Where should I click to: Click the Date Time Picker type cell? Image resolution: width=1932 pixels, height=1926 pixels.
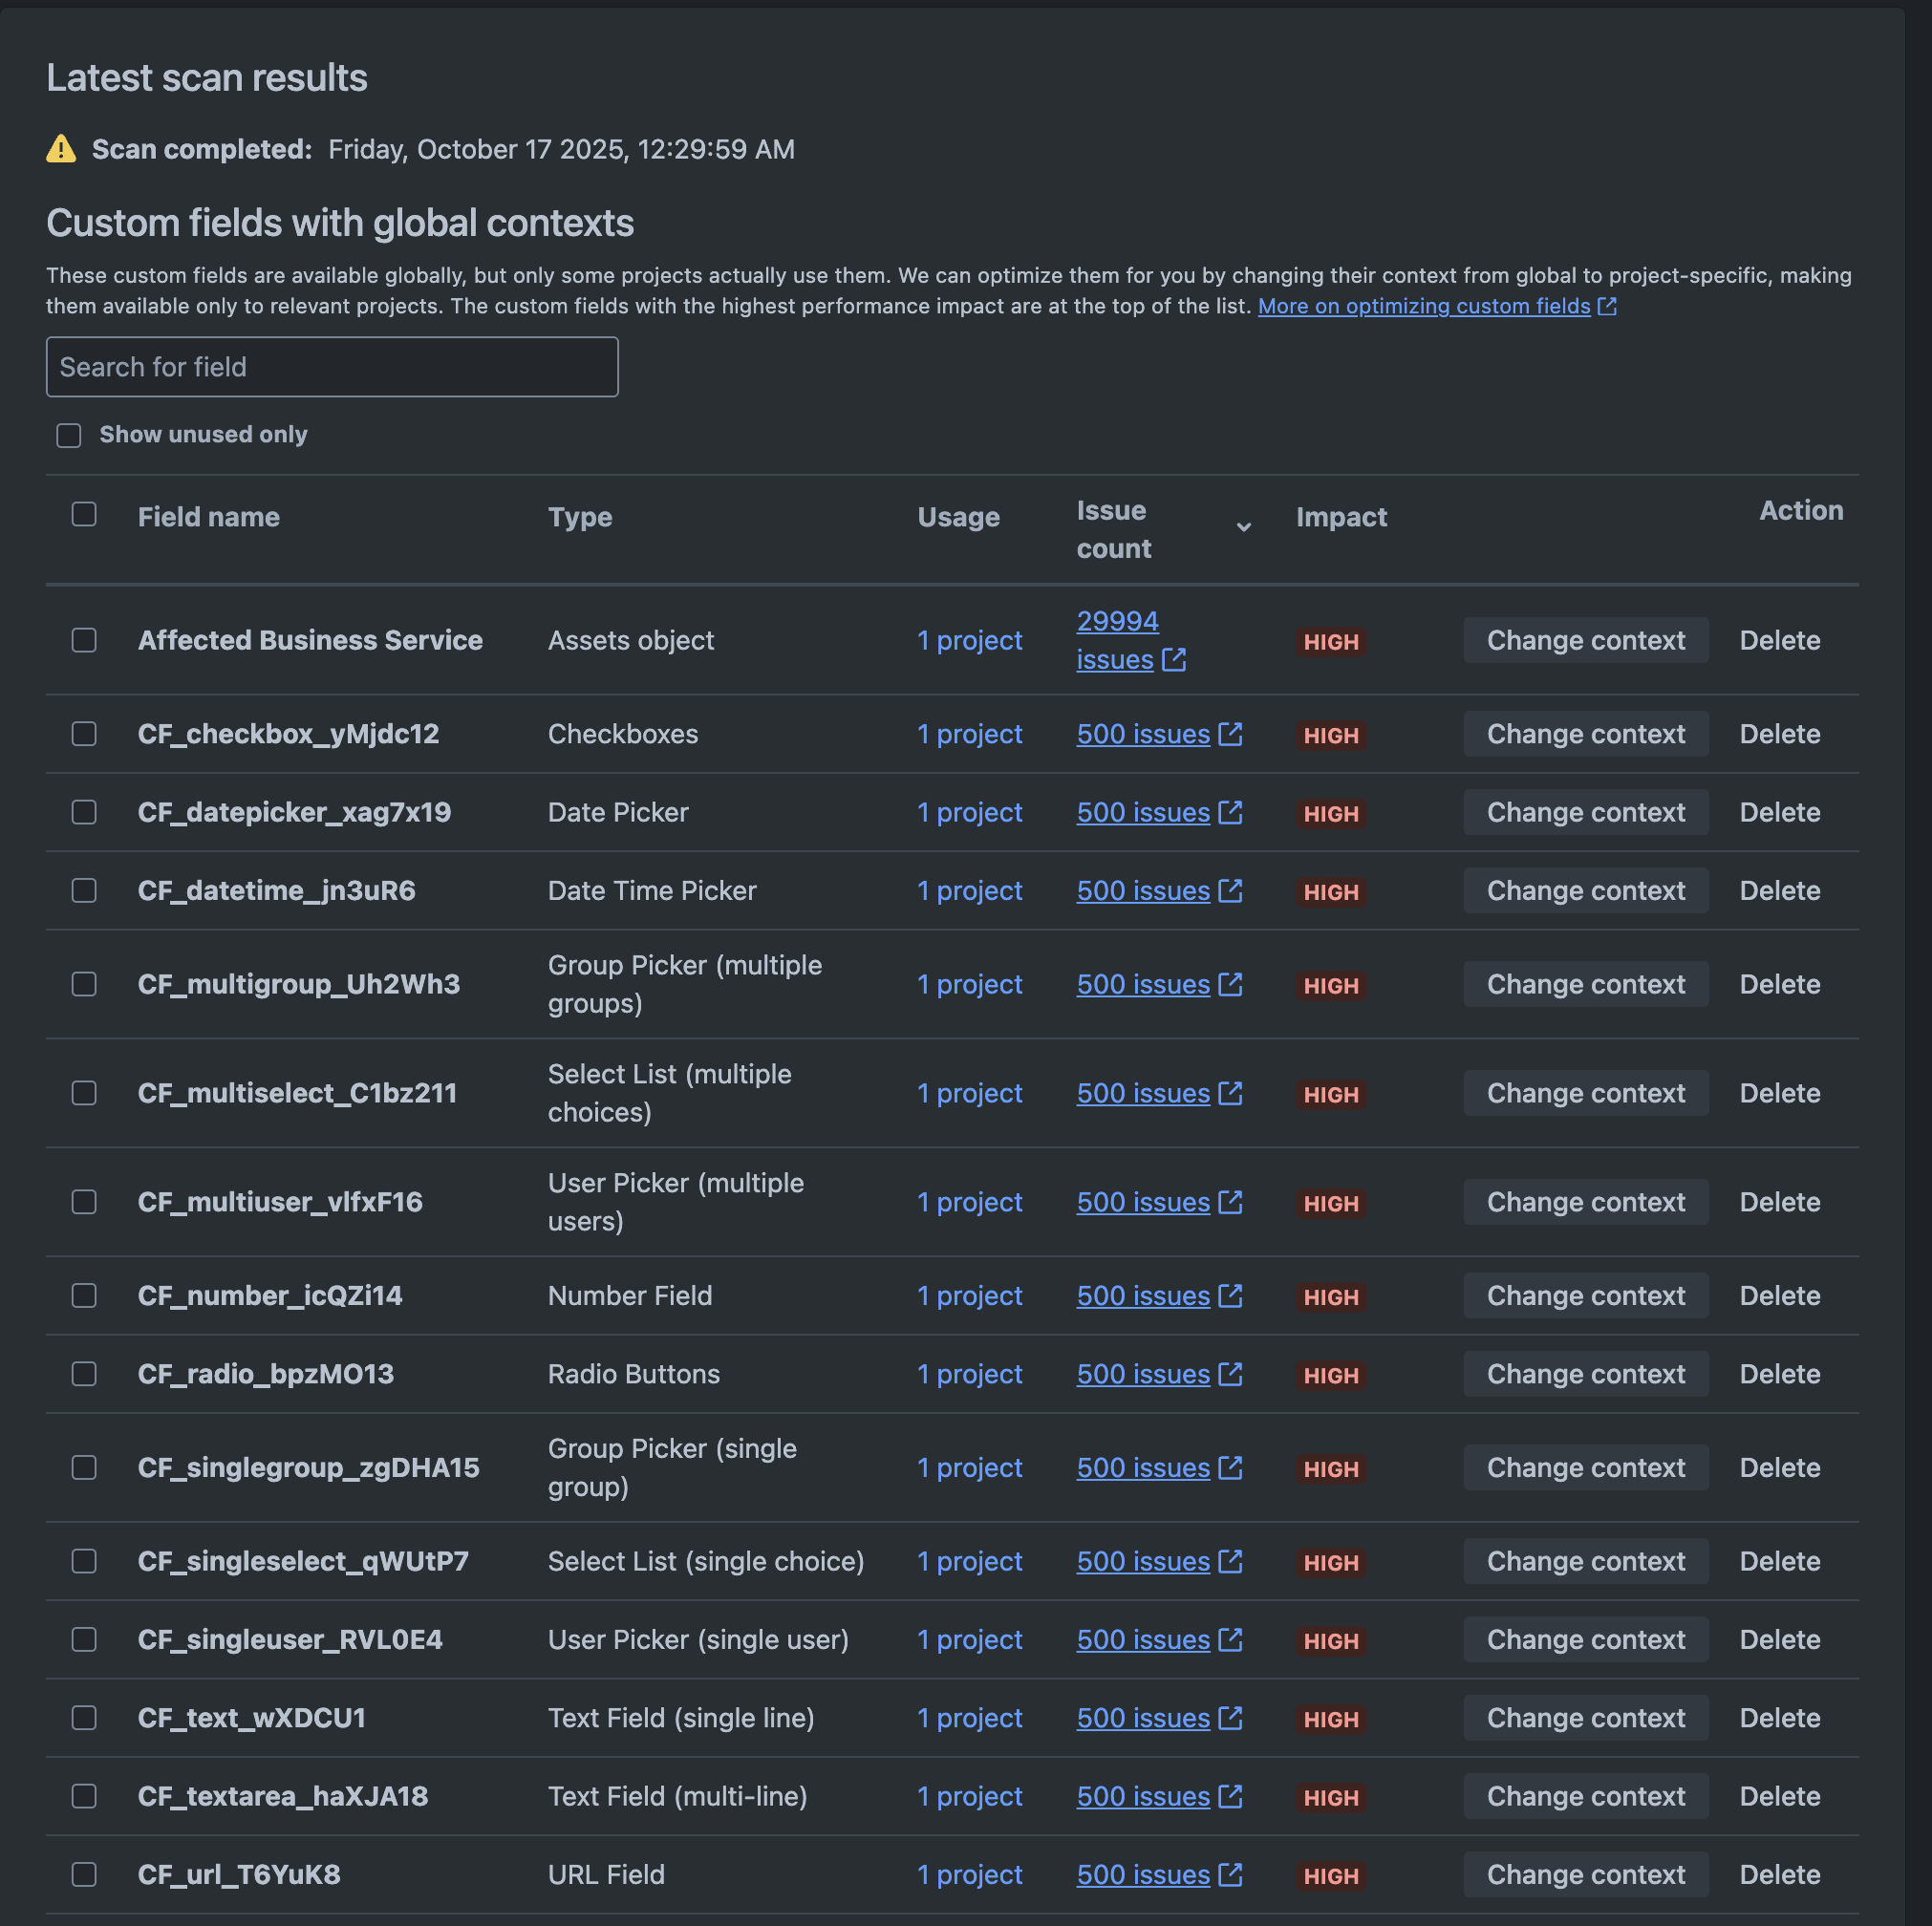coord(652,890)
